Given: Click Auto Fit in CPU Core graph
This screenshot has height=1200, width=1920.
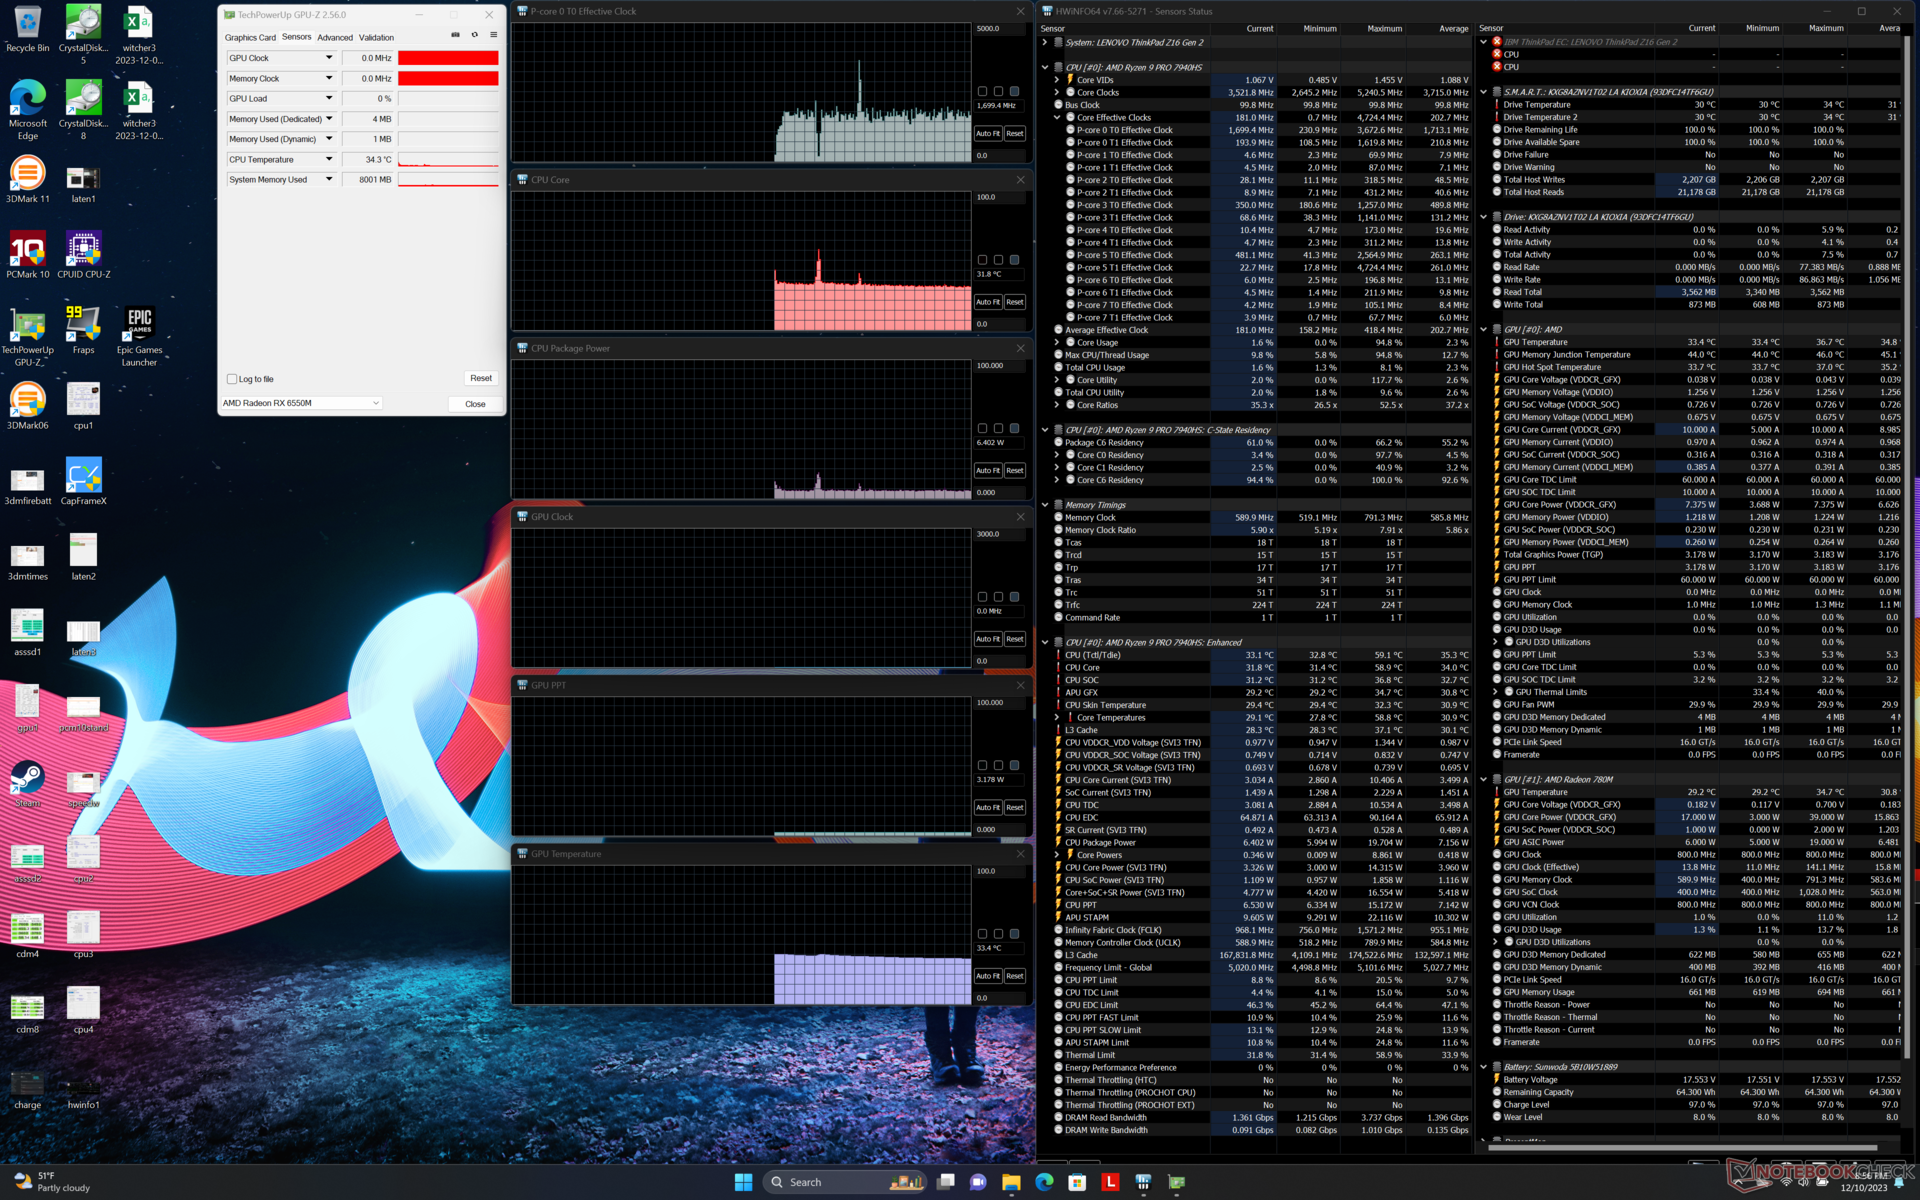Looking at the screenshot, I should [987, 302].
